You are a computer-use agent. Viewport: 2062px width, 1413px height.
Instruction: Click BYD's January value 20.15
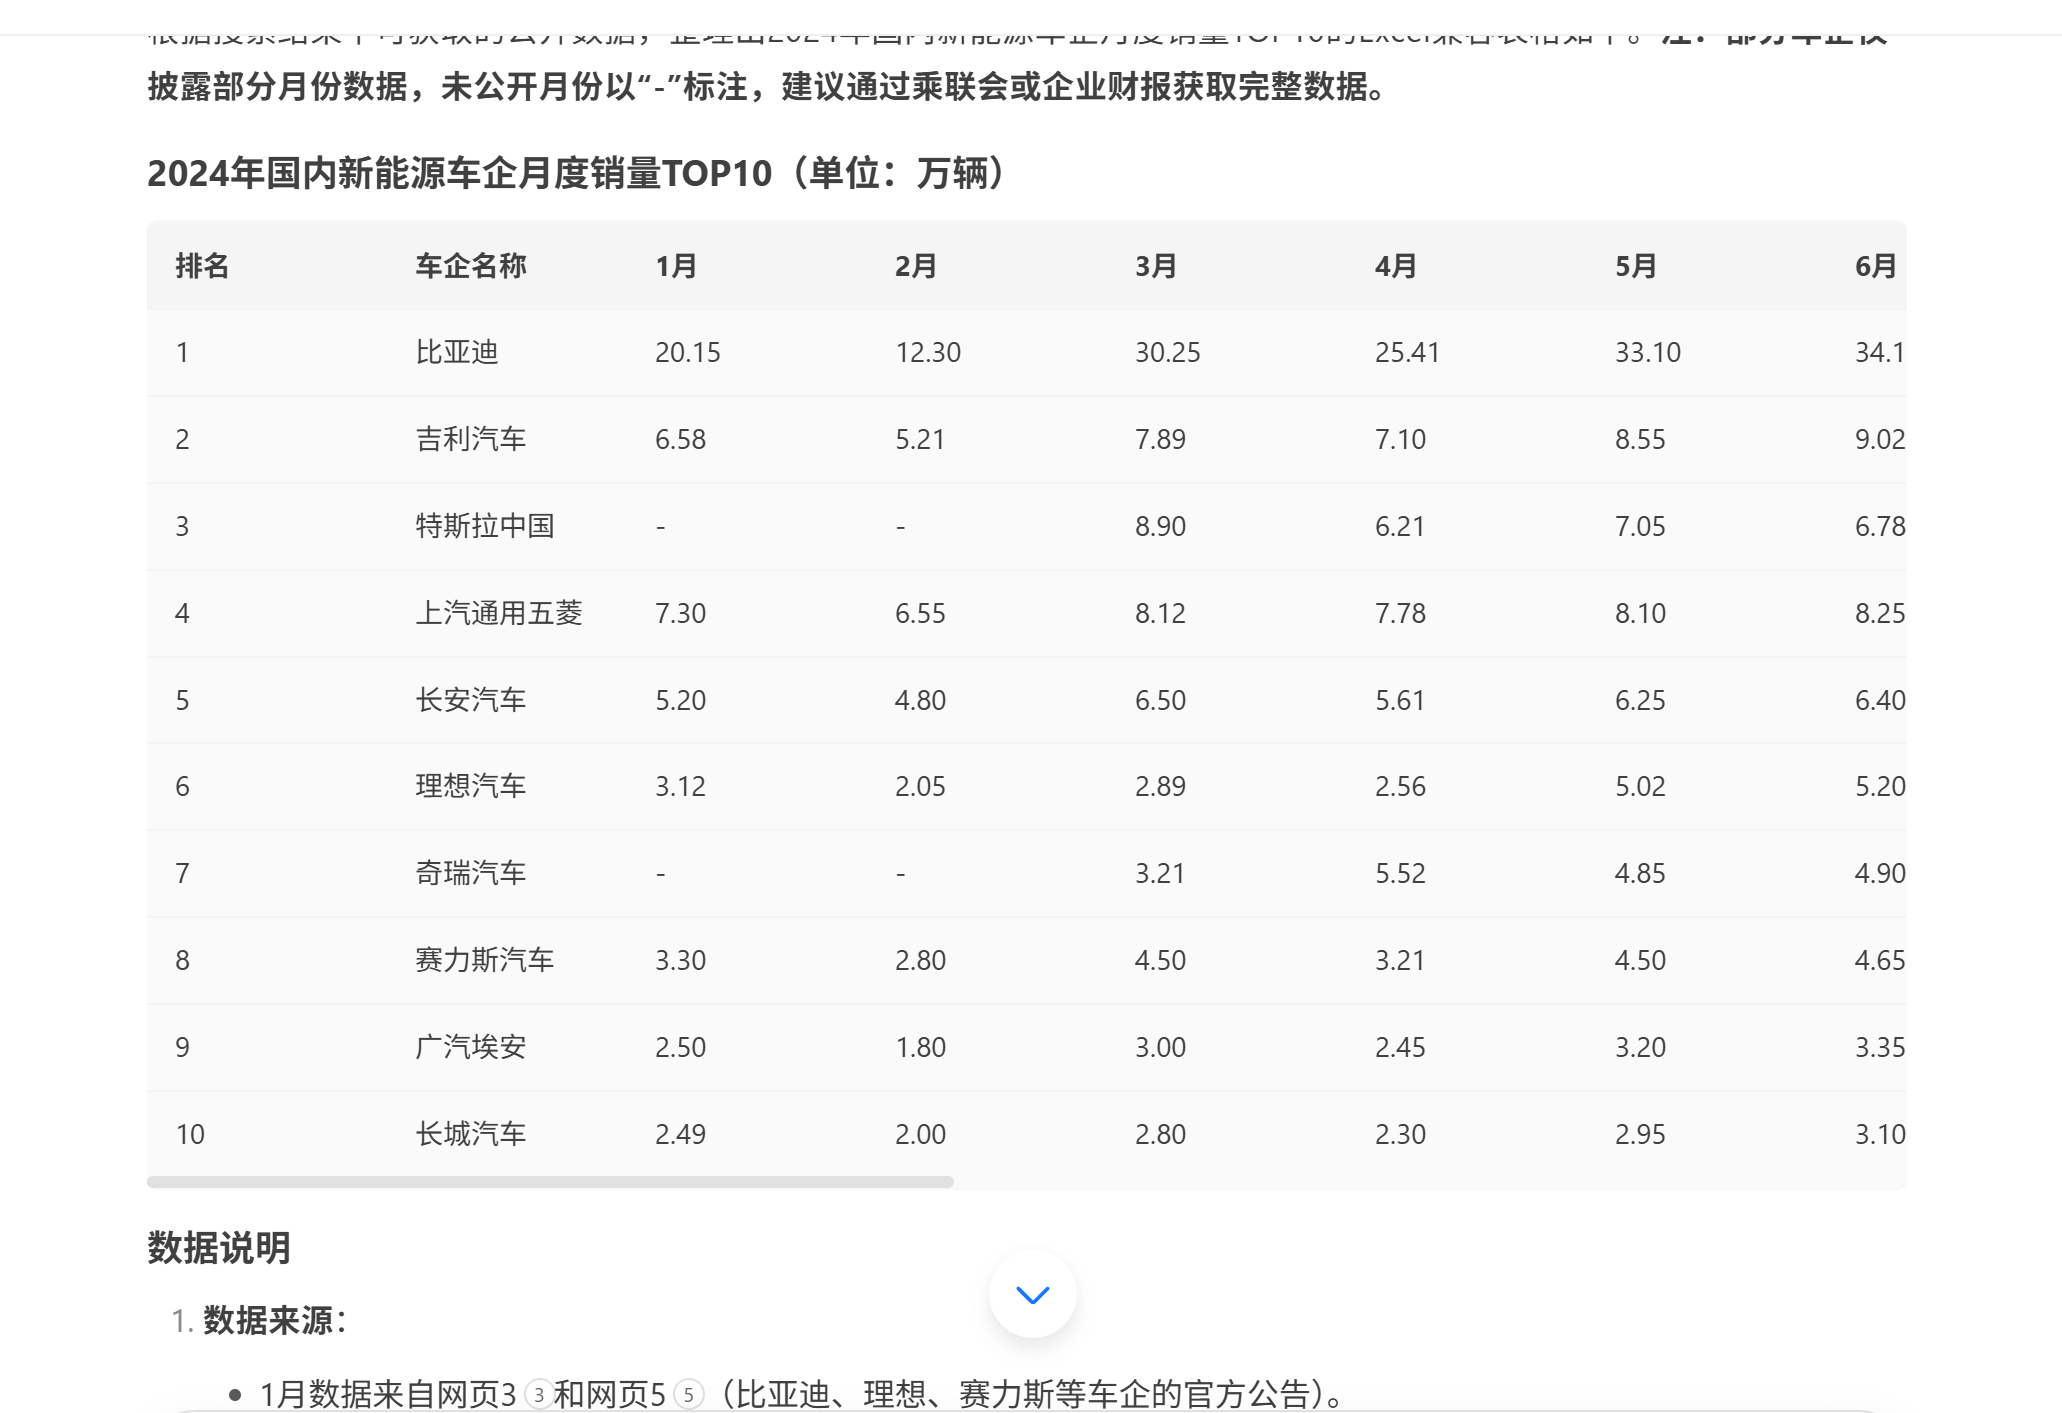click(x=687, y=352)
